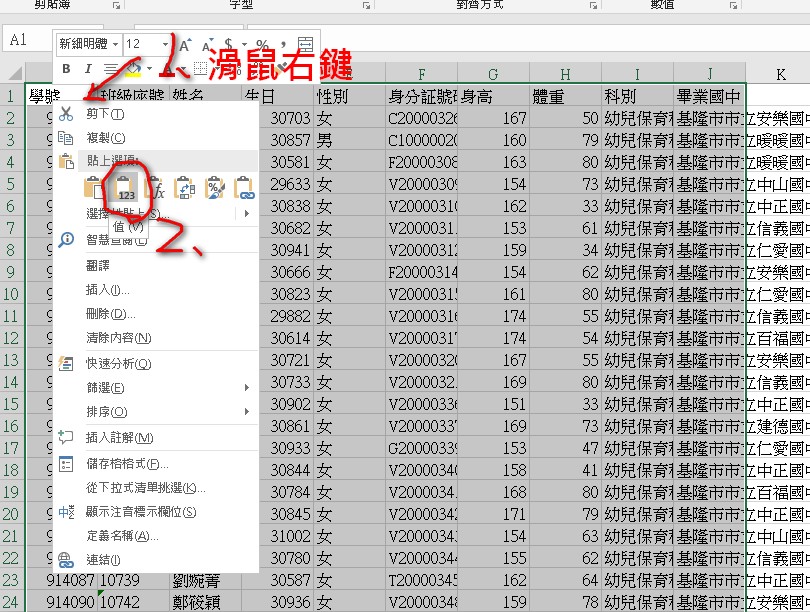Click the percent style icon
Image resolution: width=810 pixels, height=612 pixels.
(x=260, y=44)
